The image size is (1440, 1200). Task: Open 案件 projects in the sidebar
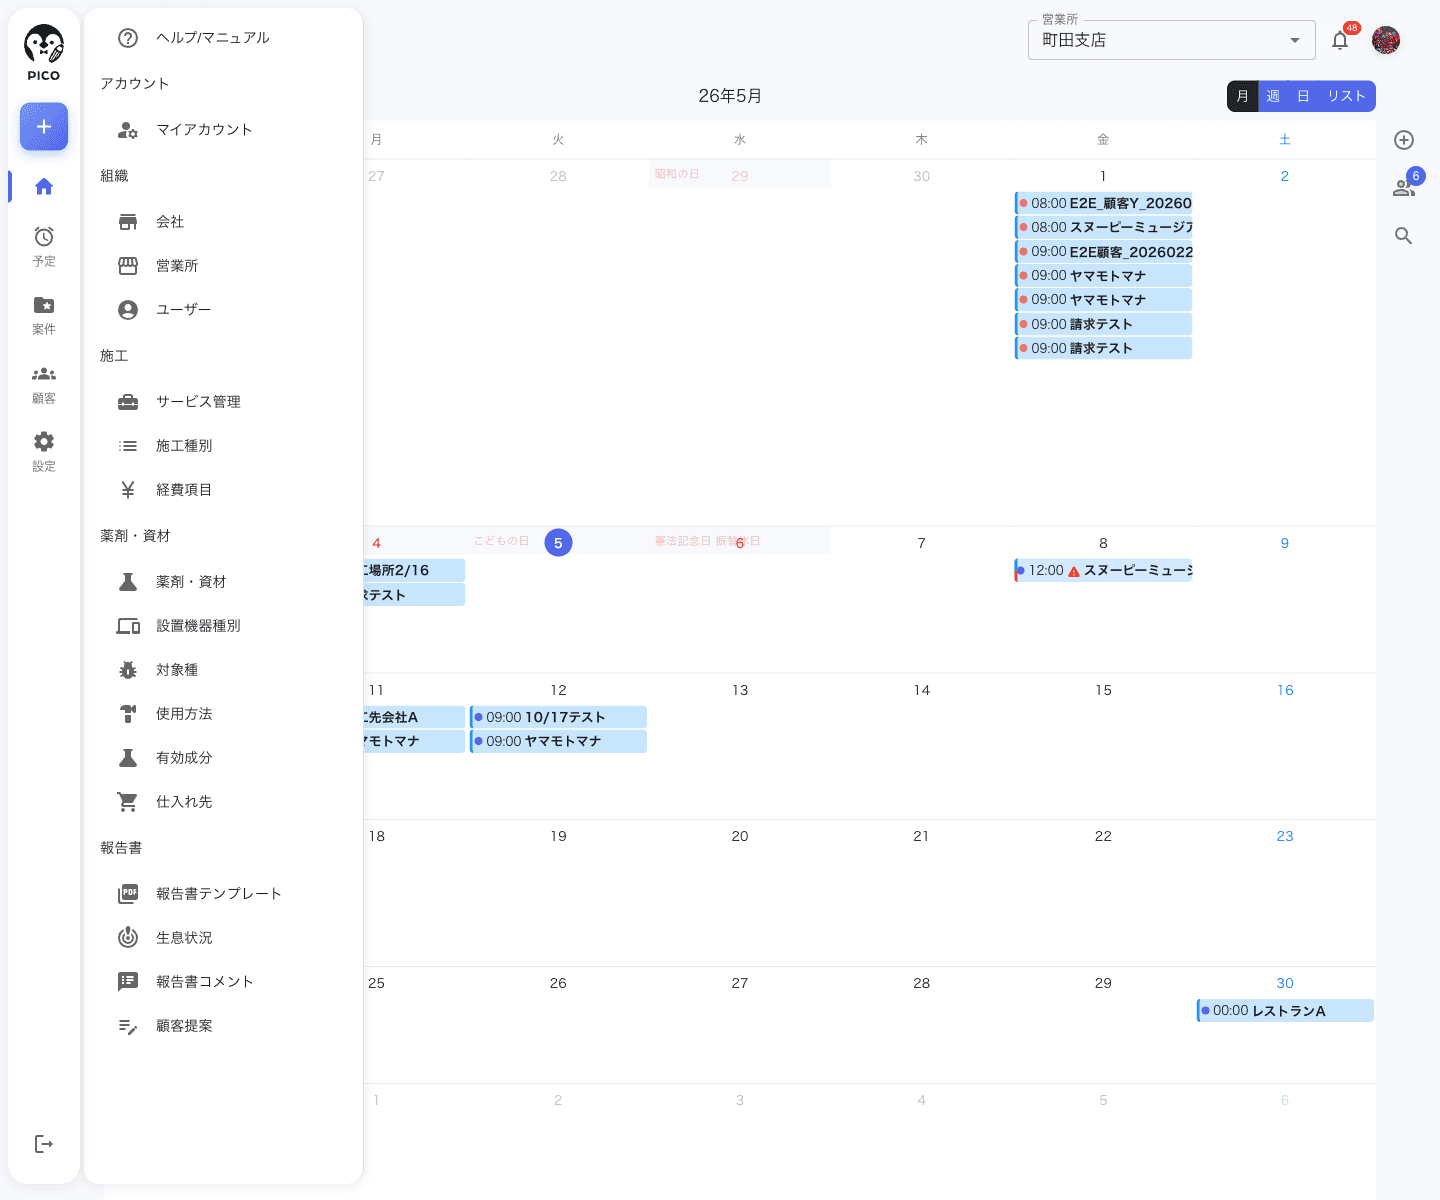(x=44, y=315)
